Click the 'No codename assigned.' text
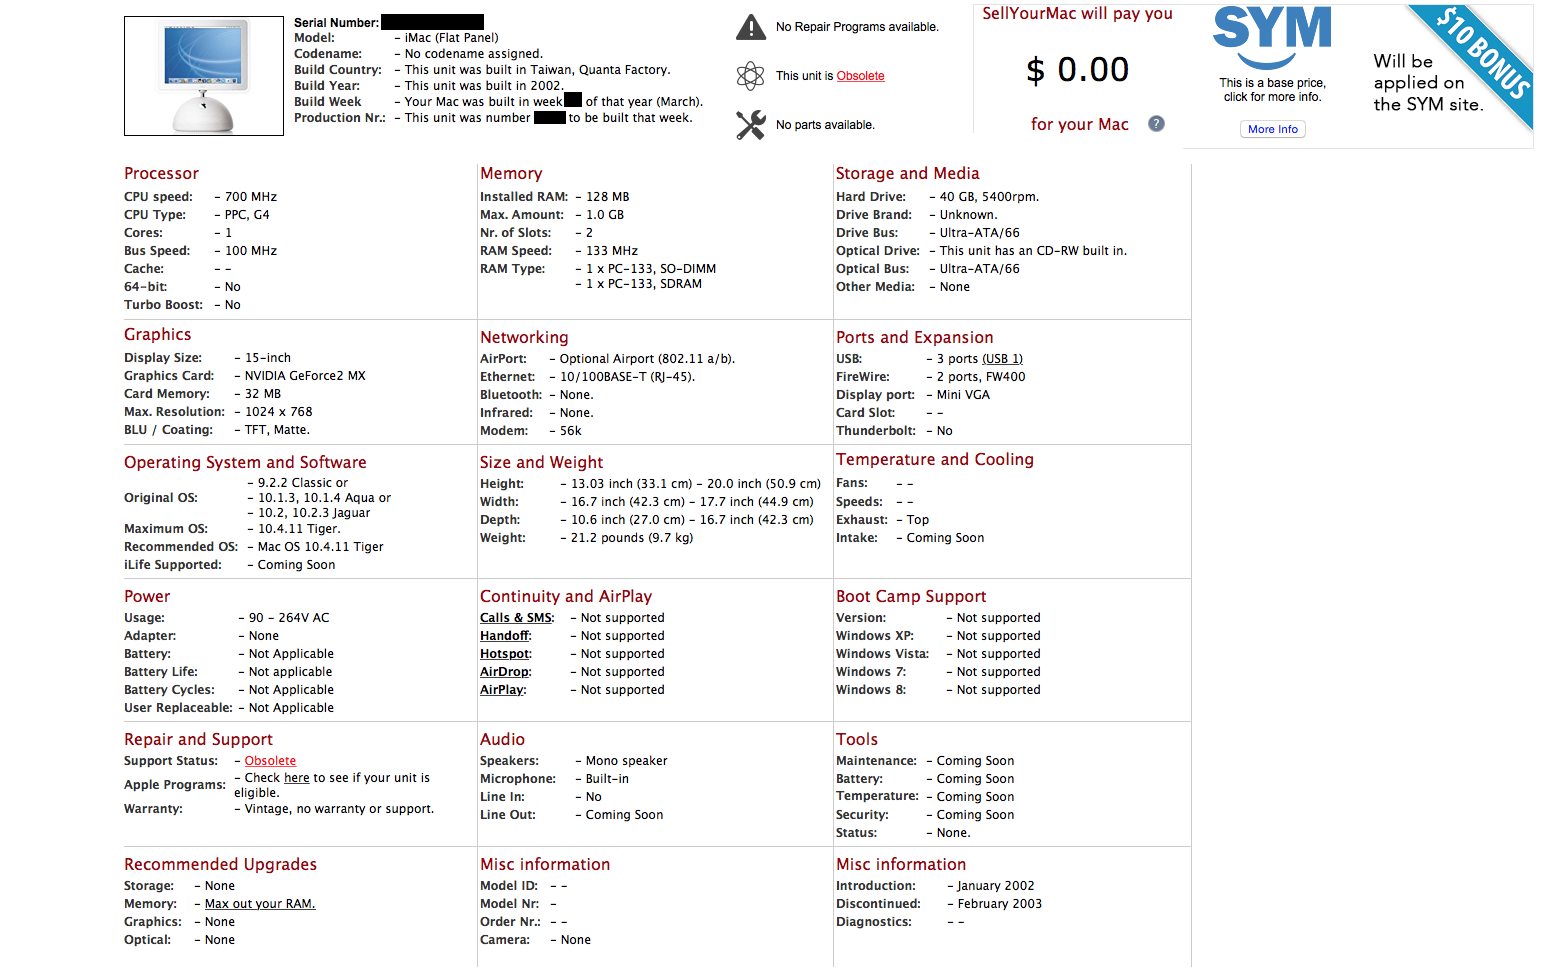Screen dimensions: 1542x970 click(x=474, y=54)
